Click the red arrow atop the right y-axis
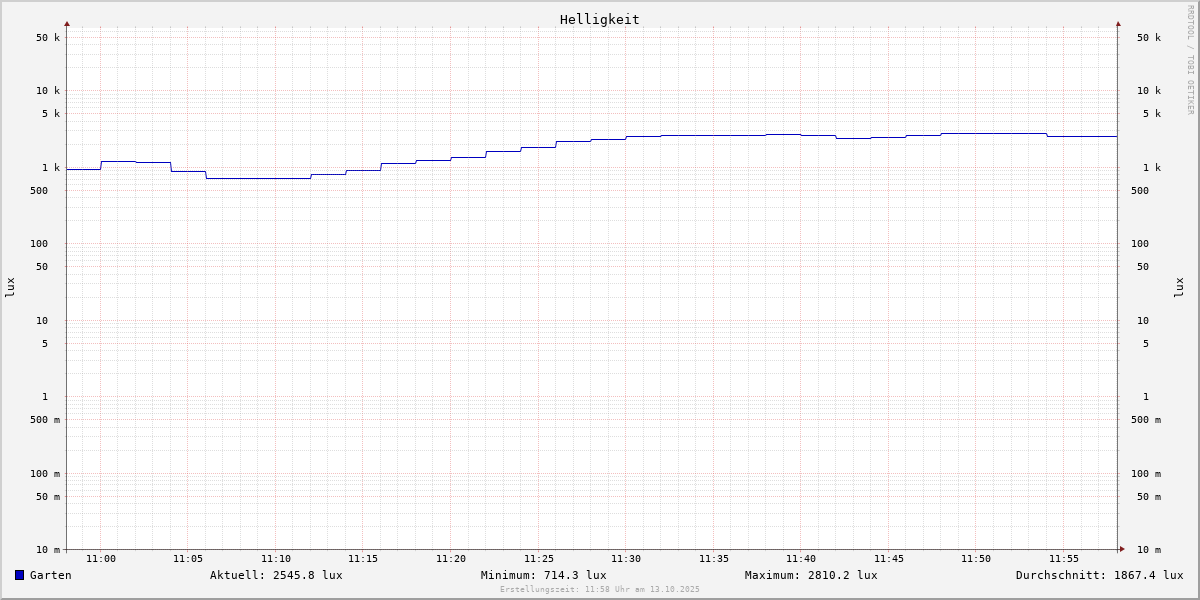Screen dimensions: 1200x600 1118,23
